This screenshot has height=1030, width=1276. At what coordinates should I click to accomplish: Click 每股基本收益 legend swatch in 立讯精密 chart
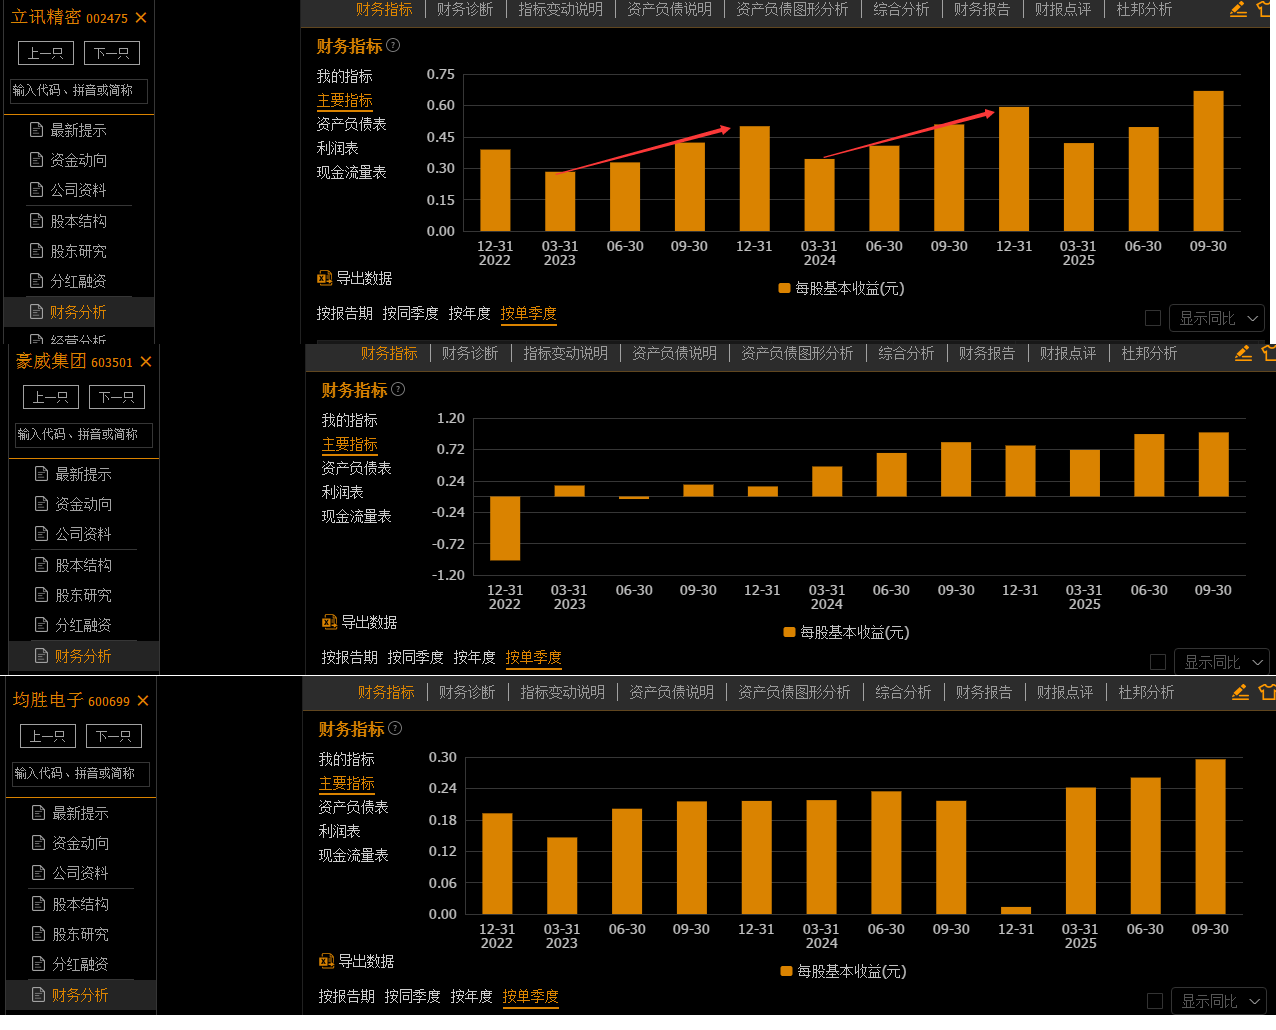[785, 288]
